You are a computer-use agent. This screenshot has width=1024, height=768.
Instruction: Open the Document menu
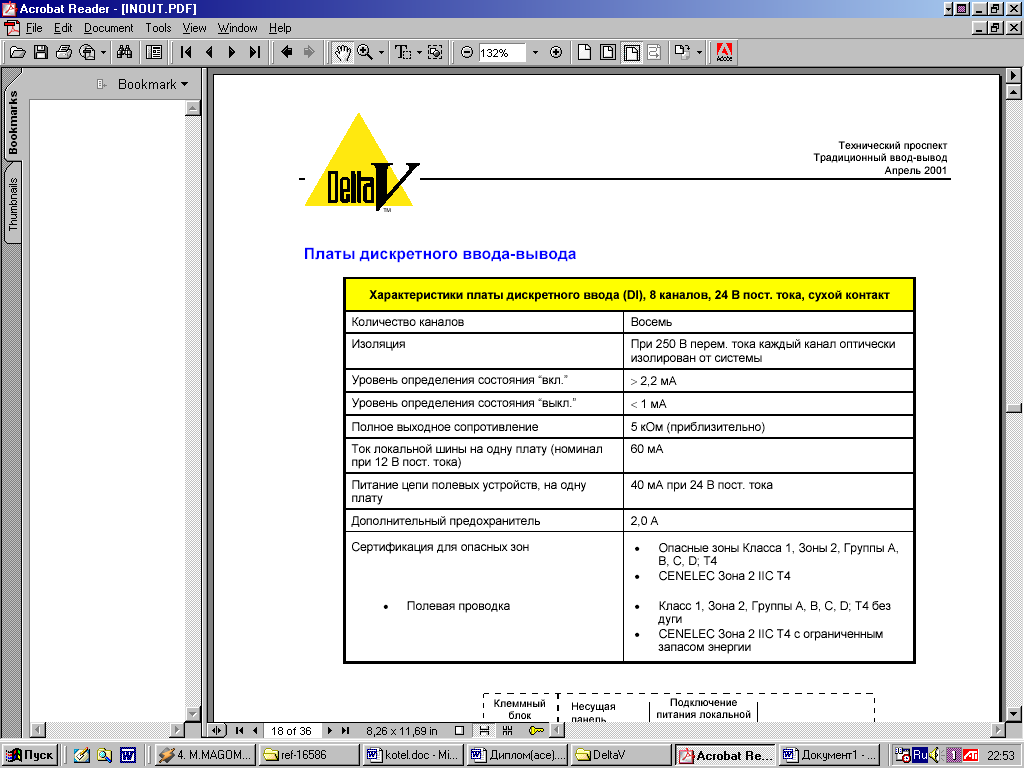(108, 28)
